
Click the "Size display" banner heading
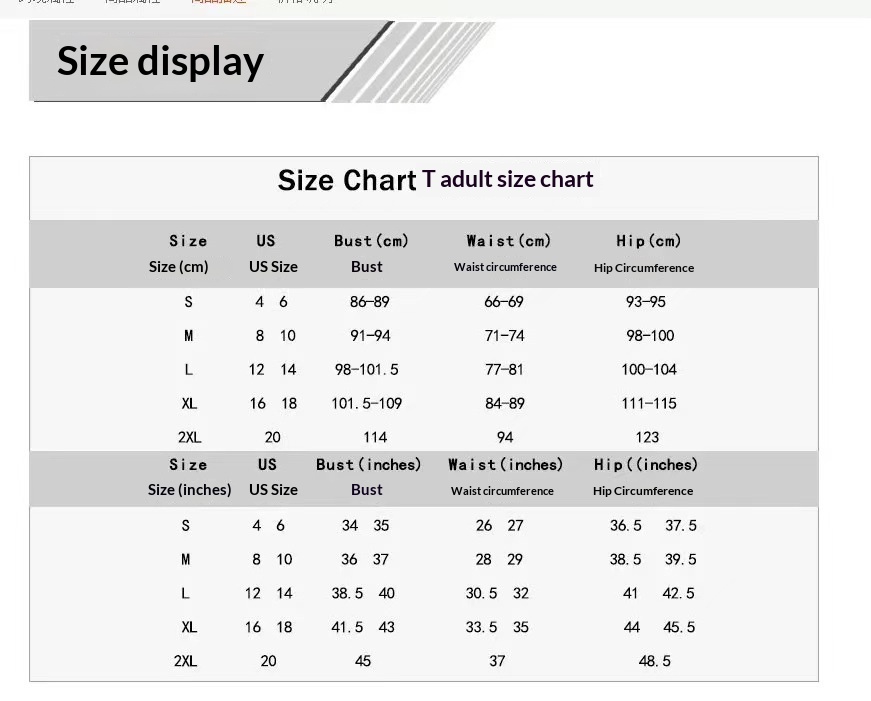point(160,61)
